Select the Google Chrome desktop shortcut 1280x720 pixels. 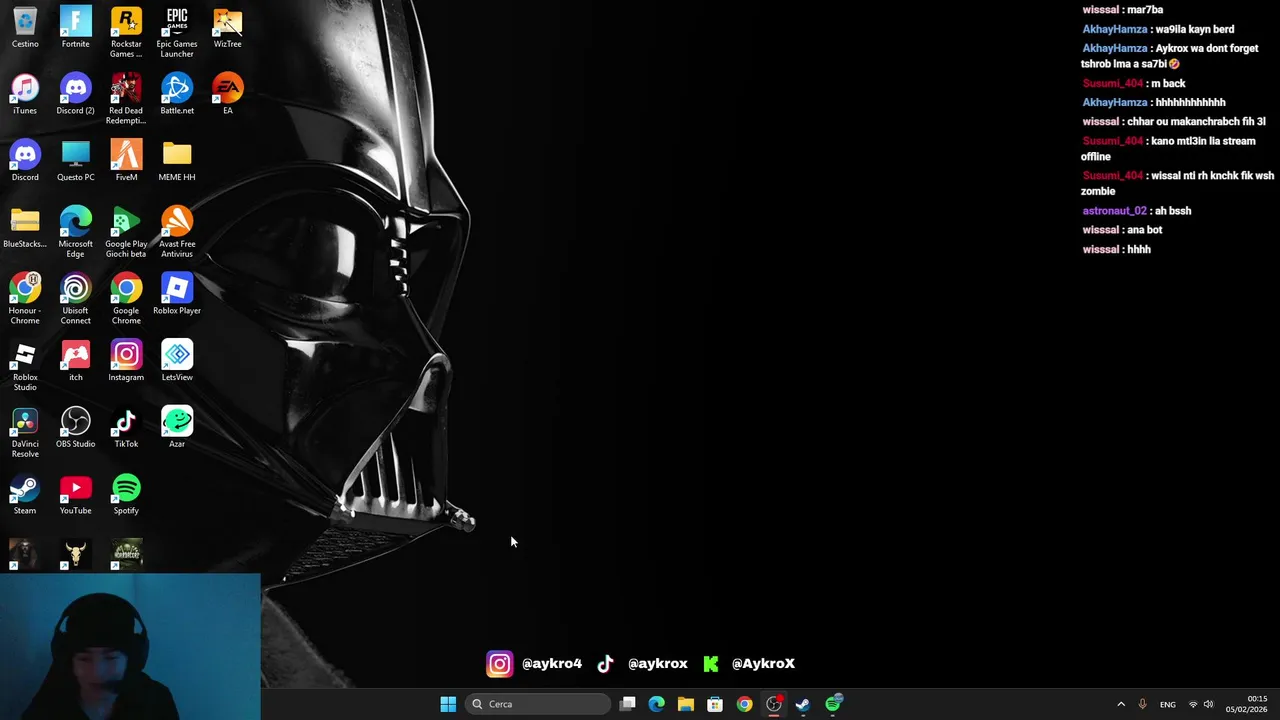126,299
